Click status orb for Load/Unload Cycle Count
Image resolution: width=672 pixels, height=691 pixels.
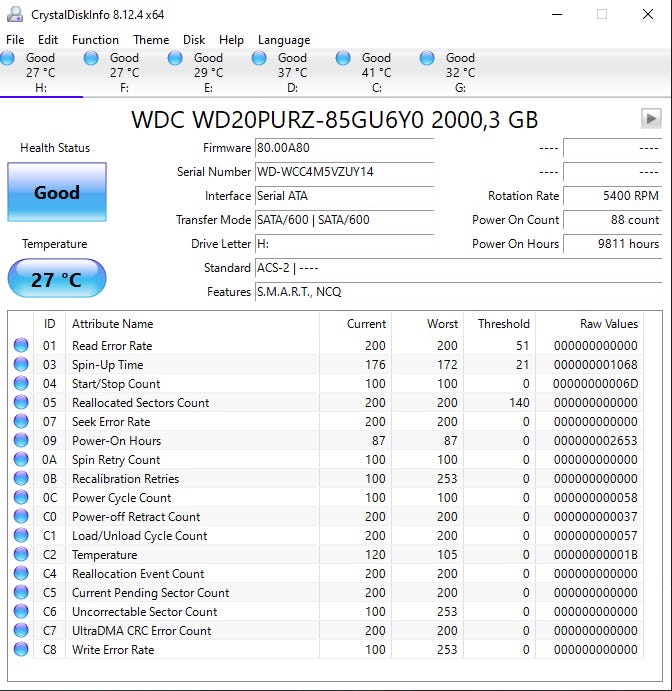pyautogui.click(x=21, y=535)
